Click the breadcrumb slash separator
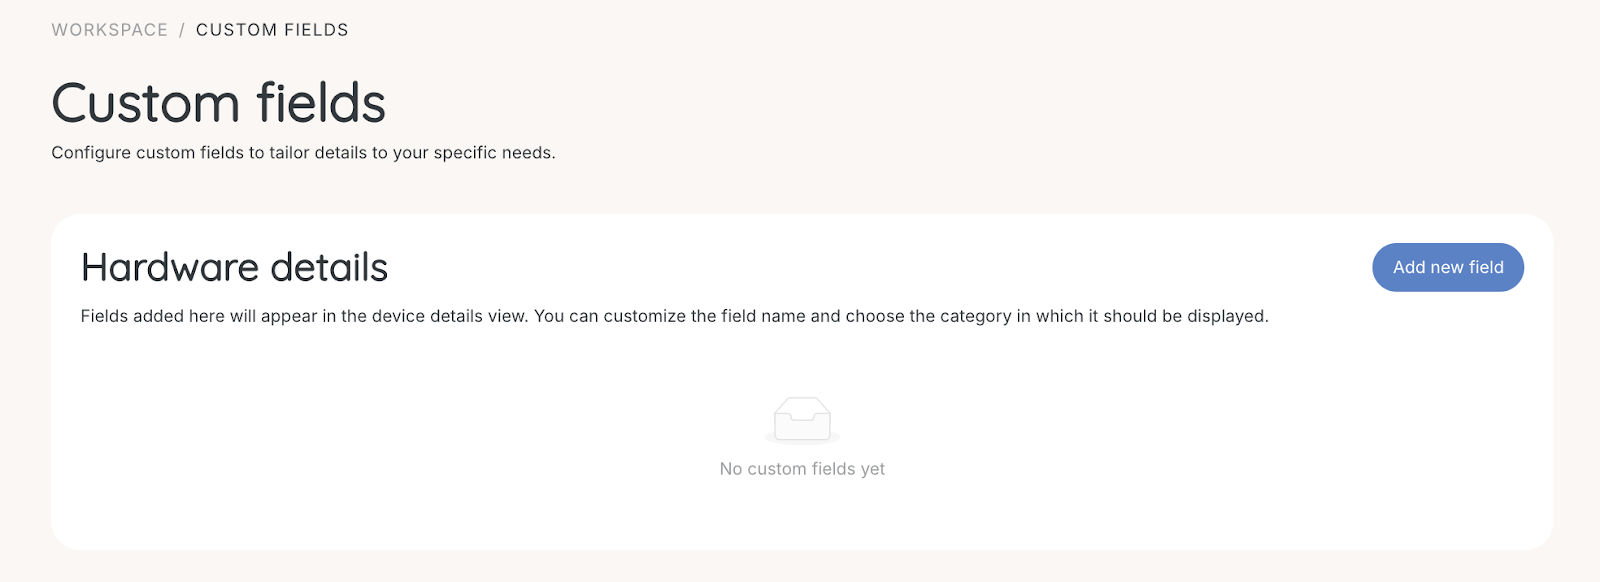Screen dimensions: 1600x582 pos(182,30)
